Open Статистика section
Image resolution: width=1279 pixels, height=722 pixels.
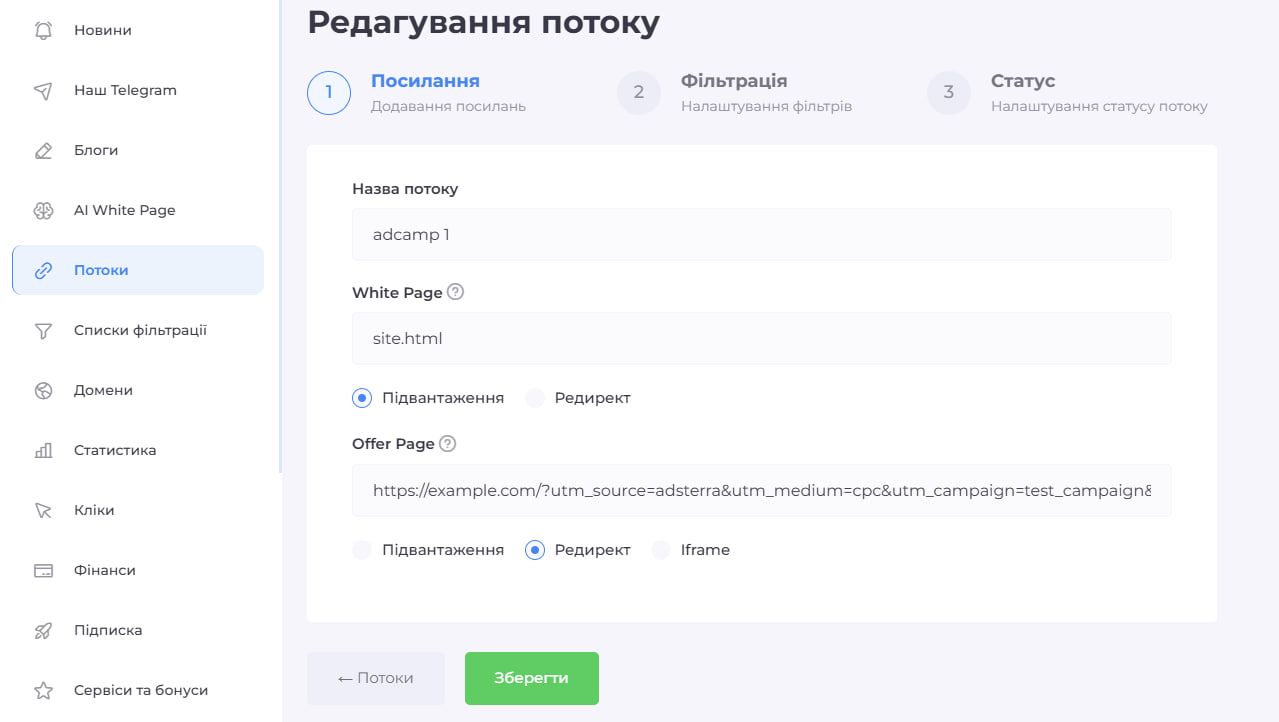pyautogui.click(x=138, y=450)
